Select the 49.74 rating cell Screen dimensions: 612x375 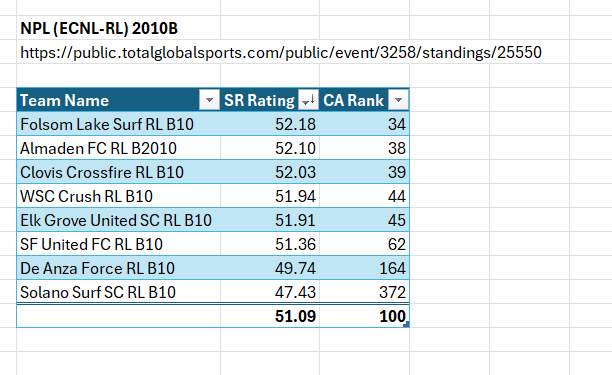pyautogui.click(x=270, y=268)
